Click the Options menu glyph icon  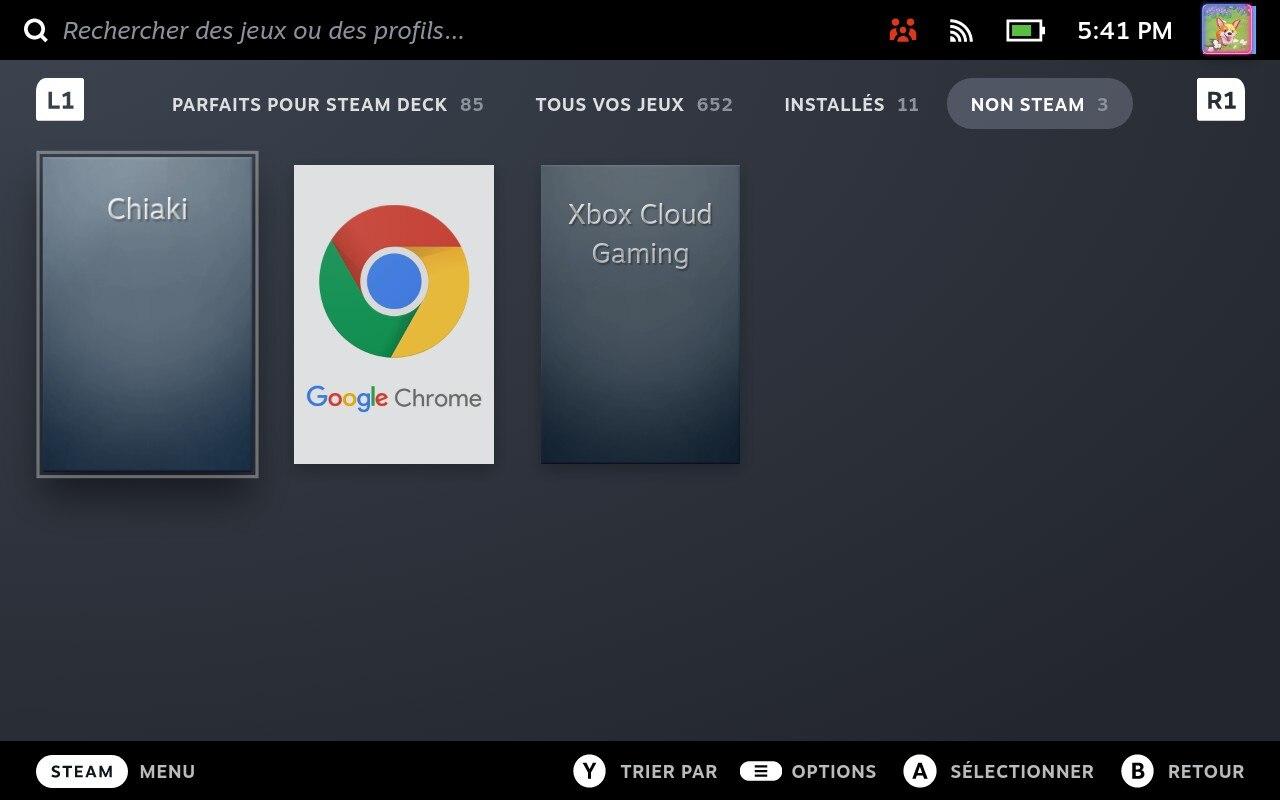[x=761, y=771]
